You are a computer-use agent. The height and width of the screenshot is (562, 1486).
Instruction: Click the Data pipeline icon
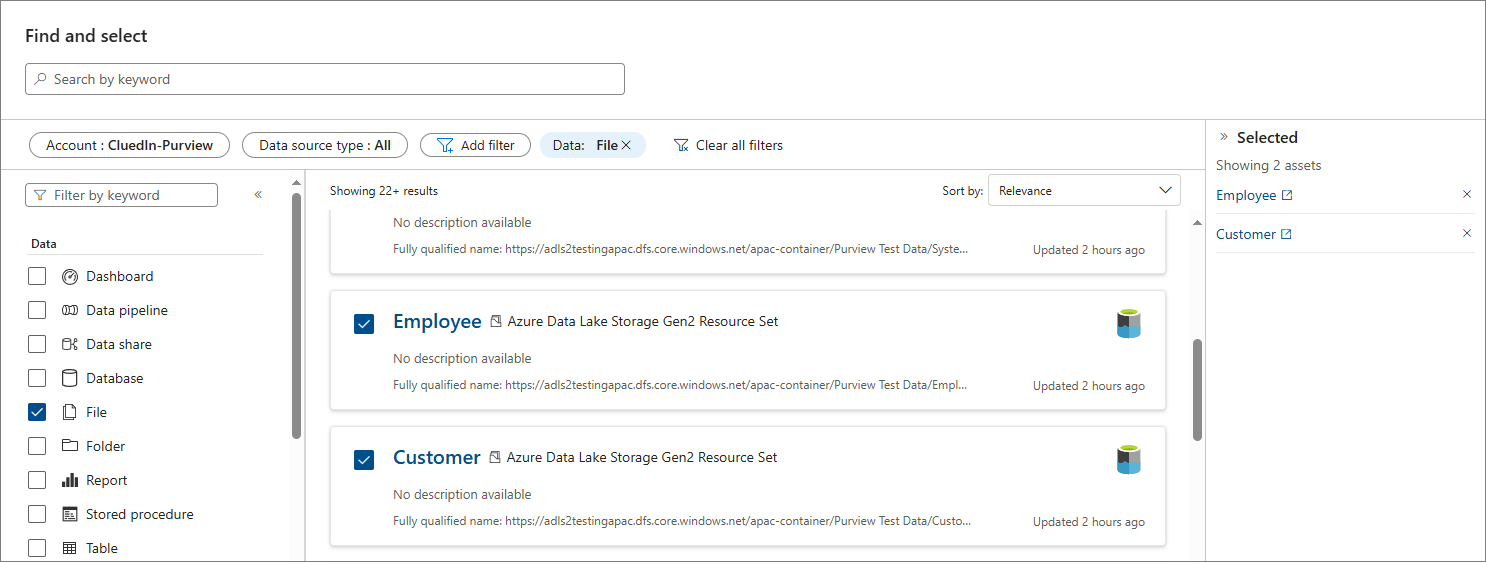[x=70, y=310]
